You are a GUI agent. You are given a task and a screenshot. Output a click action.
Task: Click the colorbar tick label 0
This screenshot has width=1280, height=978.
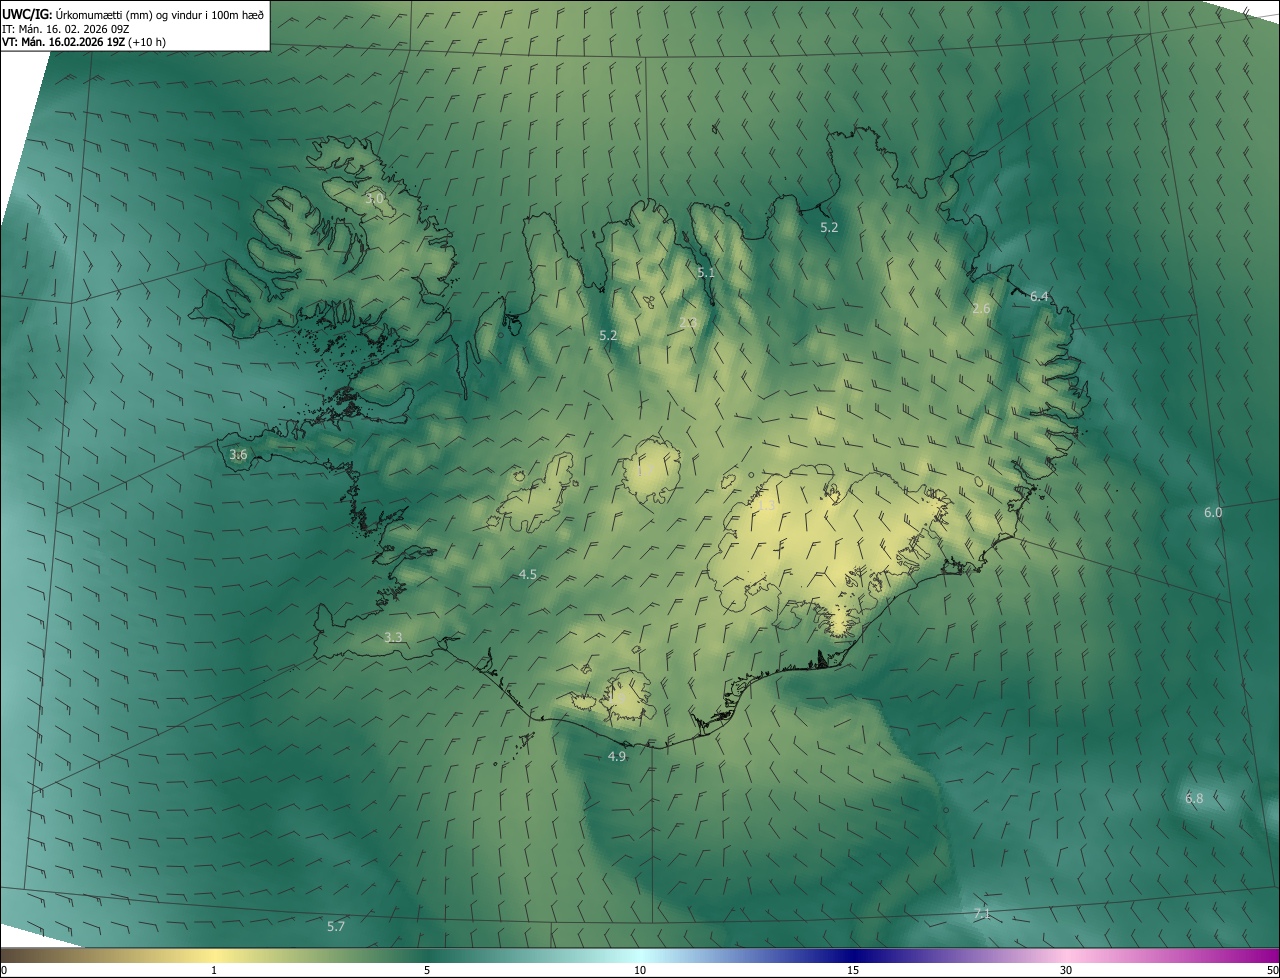(x=3, y=970)
